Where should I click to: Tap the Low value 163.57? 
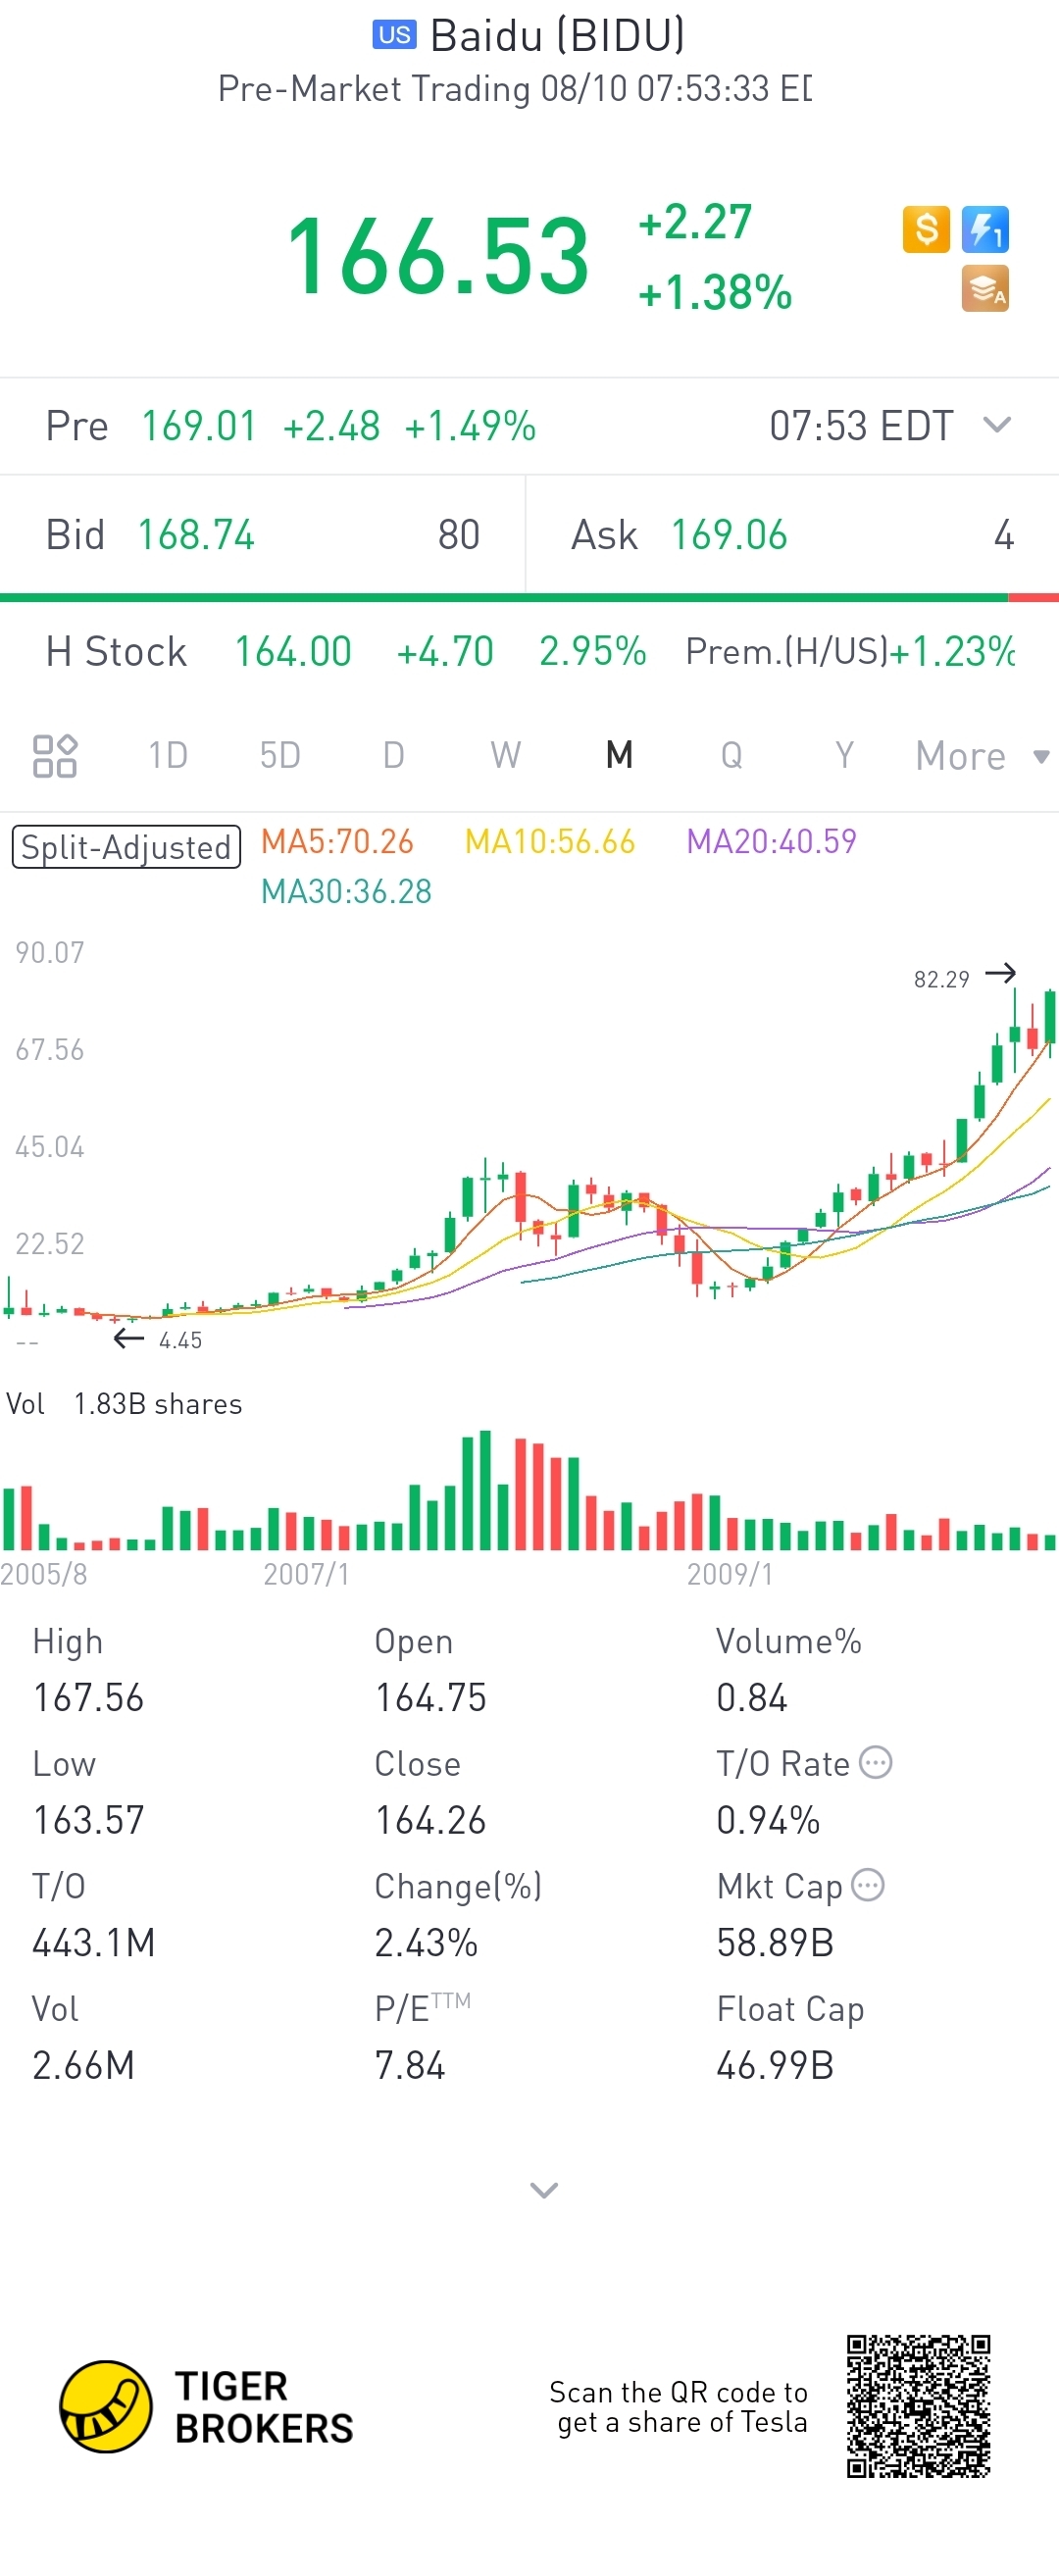(88, 1820)
